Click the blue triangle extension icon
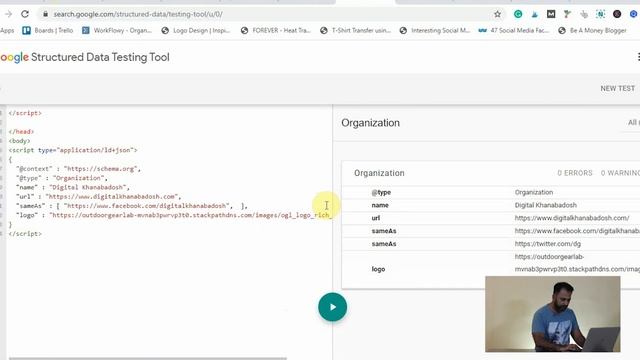The height and width of the screenshot is (360, 640). 534,14
